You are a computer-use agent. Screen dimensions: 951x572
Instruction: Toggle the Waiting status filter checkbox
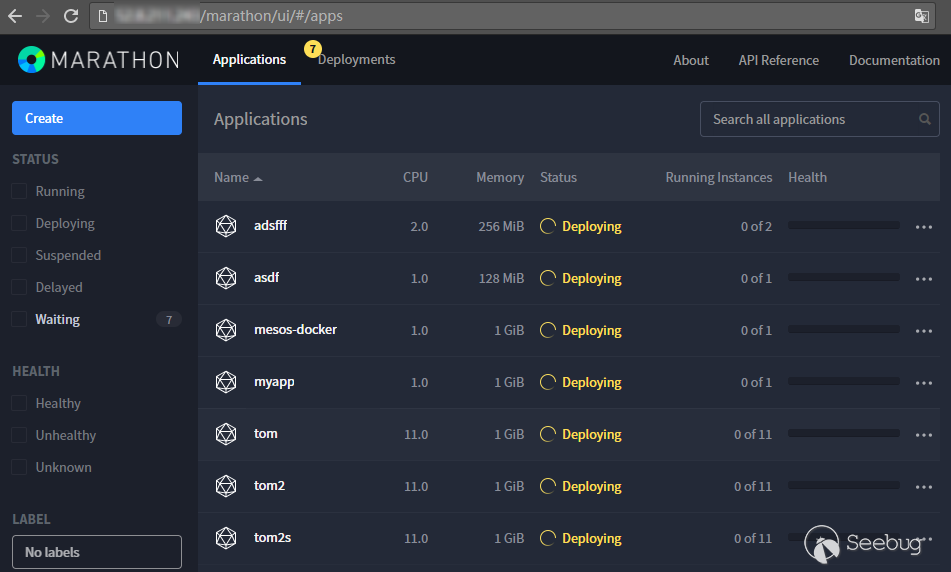pyautogui.click(x=19, y=319)
